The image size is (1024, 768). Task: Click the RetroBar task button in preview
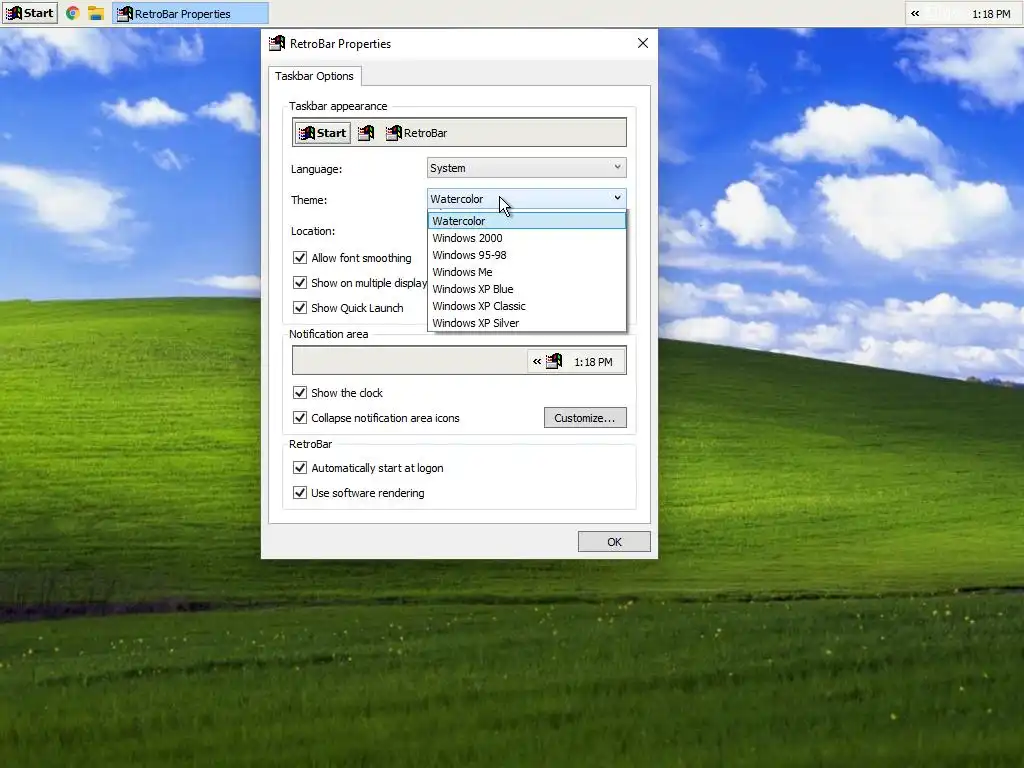[x=417, y=133]
